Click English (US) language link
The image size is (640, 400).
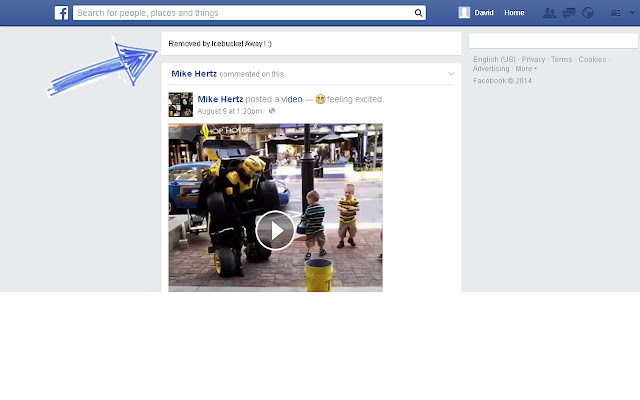[x=494, y=60]
